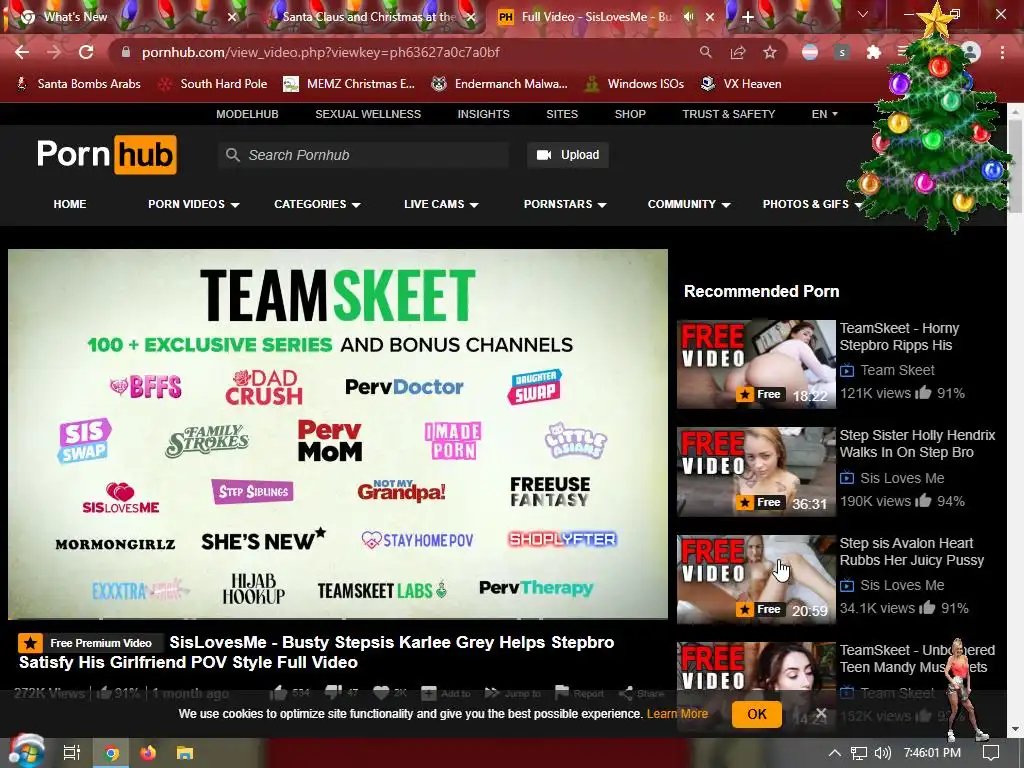Click the Chrome icon in the taskbar

(x=112, y=753)
